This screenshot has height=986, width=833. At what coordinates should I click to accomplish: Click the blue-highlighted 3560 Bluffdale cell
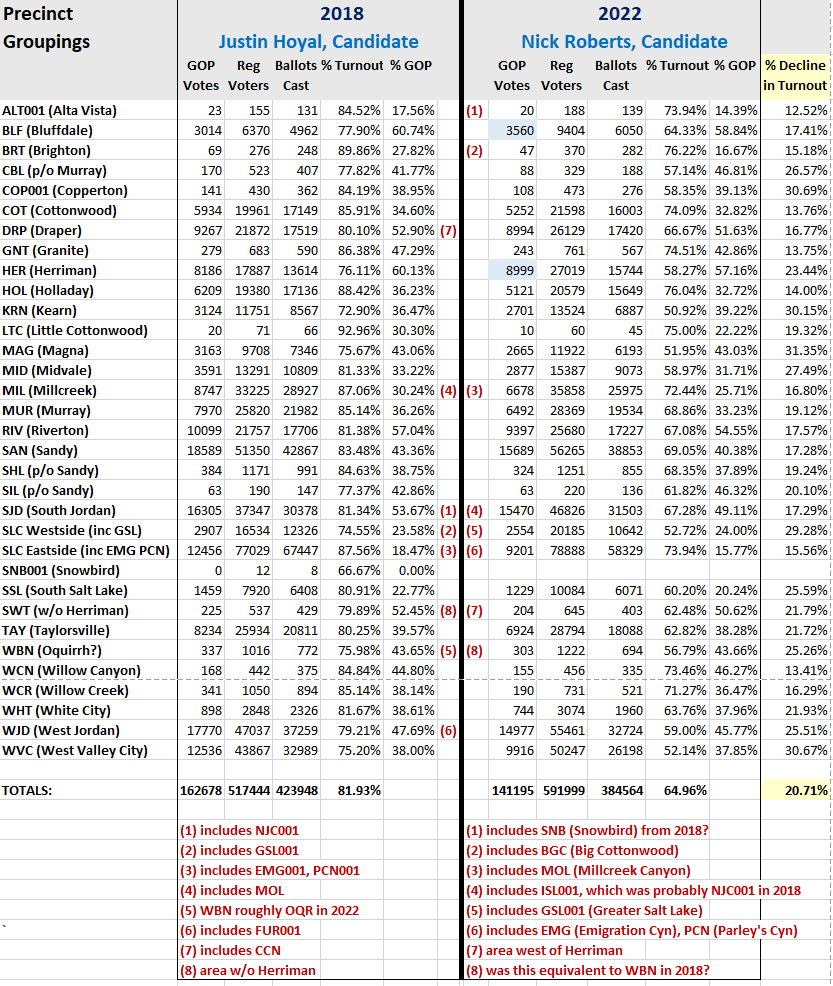(x=512, y=130)
